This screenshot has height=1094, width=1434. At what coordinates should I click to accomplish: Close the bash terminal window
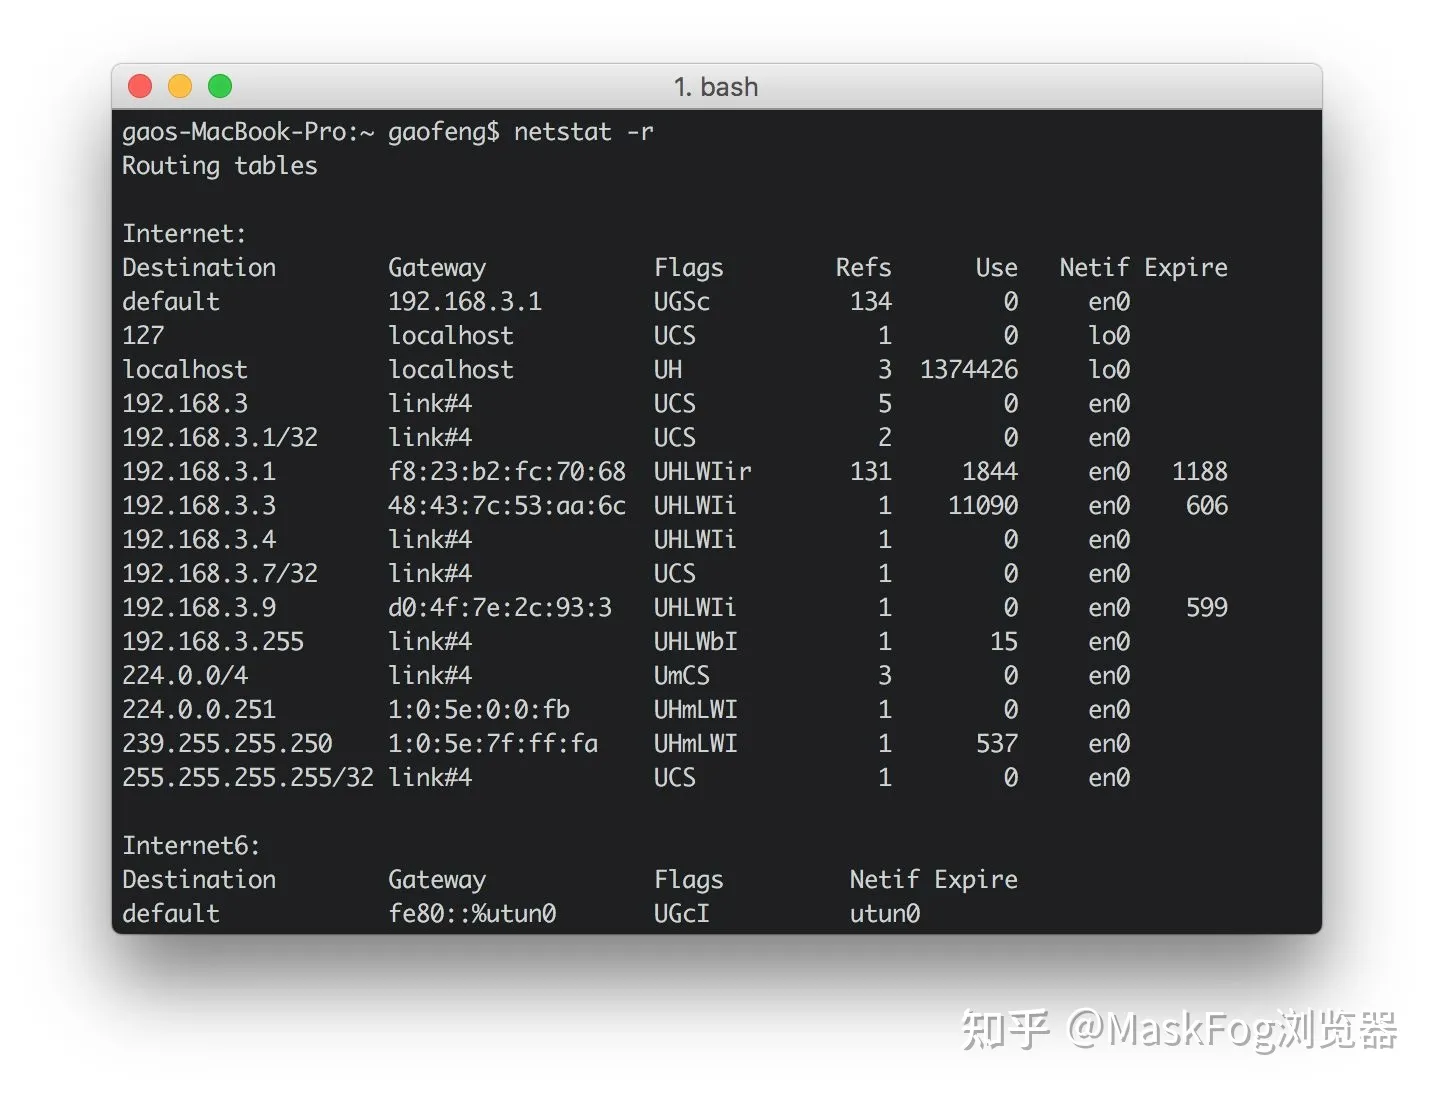[140, 87]
